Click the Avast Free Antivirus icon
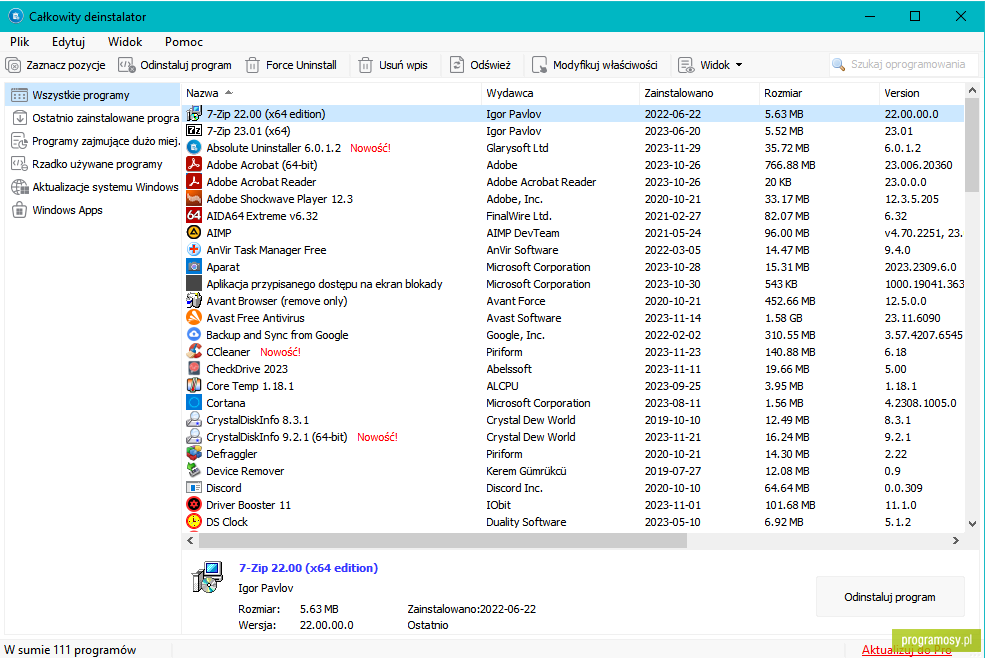 (x=194, y=317)
